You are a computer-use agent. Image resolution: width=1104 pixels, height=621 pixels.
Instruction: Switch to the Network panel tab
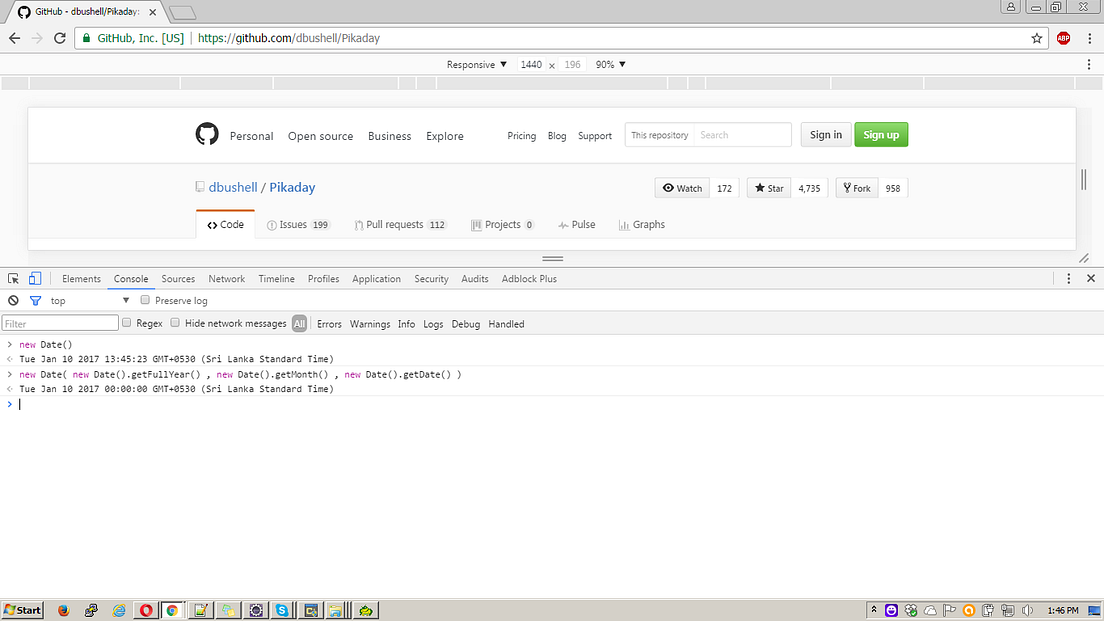(x=226, y=278)
